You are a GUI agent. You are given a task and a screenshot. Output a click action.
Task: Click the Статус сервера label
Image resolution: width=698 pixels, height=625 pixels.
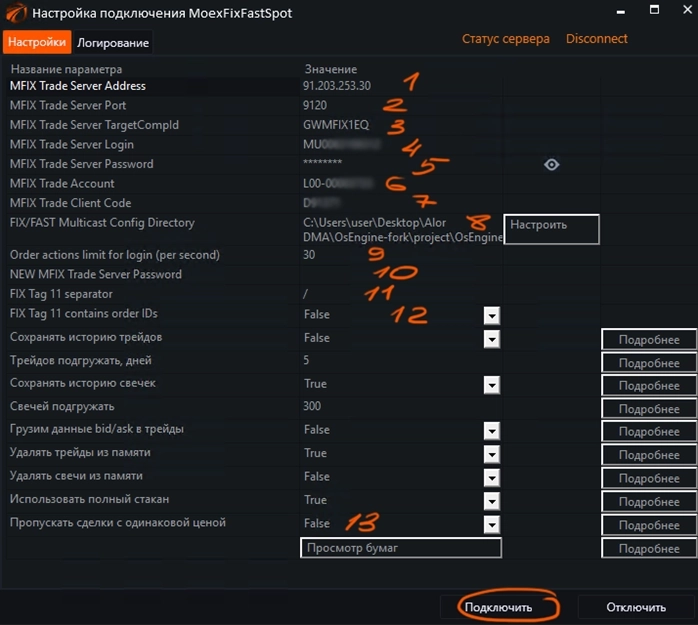click(x=506, y=39)
